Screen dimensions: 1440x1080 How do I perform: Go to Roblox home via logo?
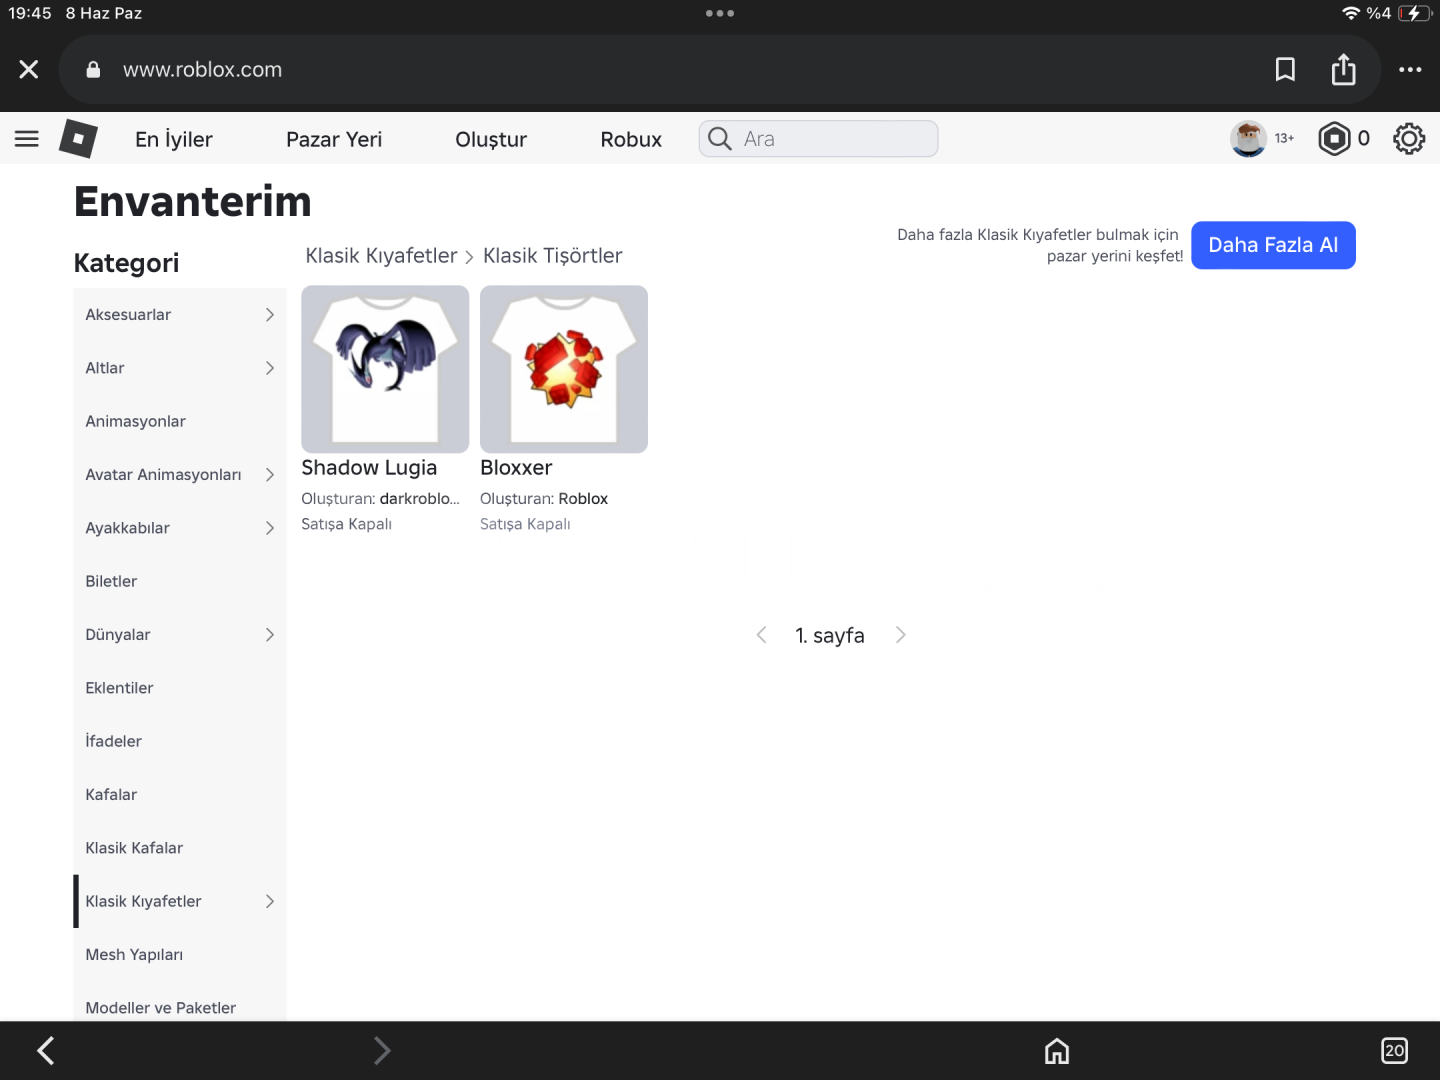78,138
